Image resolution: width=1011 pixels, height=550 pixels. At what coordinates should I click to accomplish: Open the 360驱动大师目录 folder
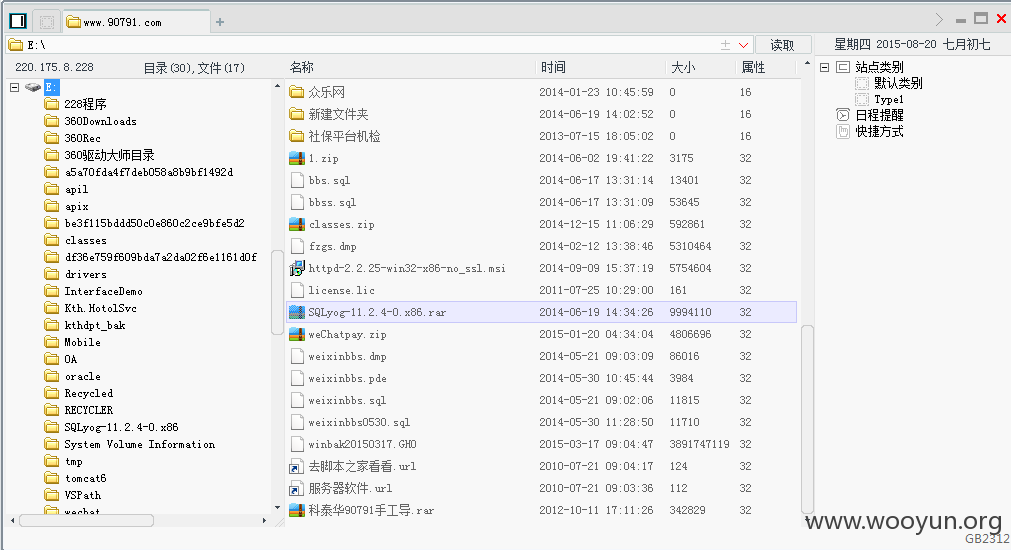tap(110, 155)
